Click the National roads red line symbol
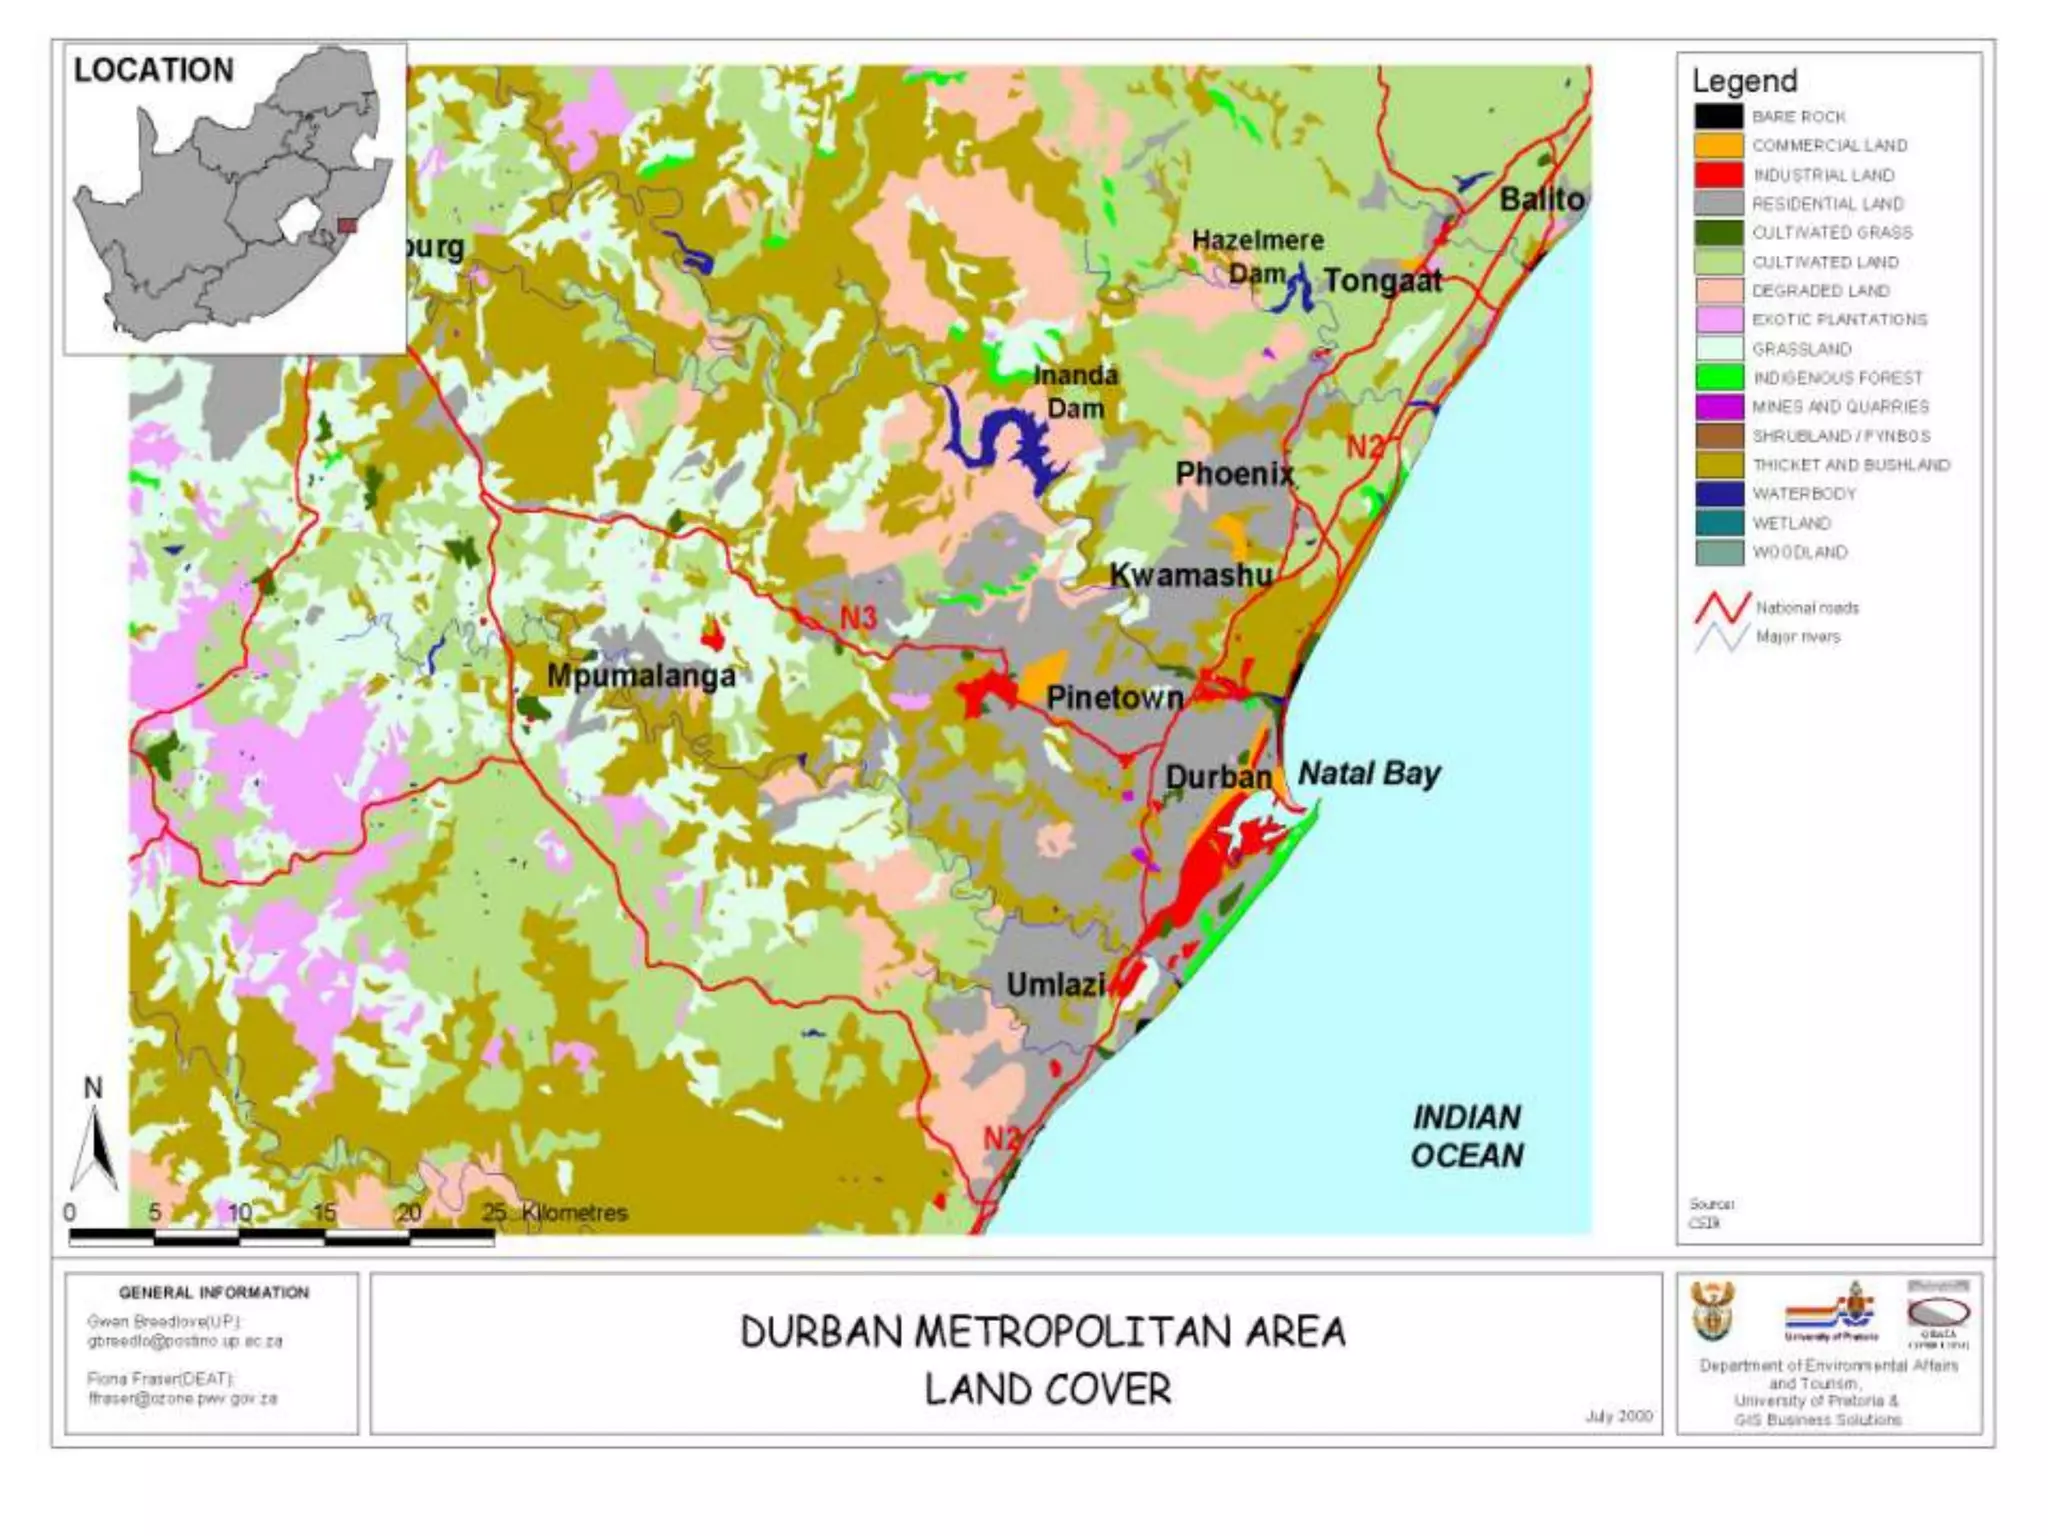 [x=1722, y=607]
